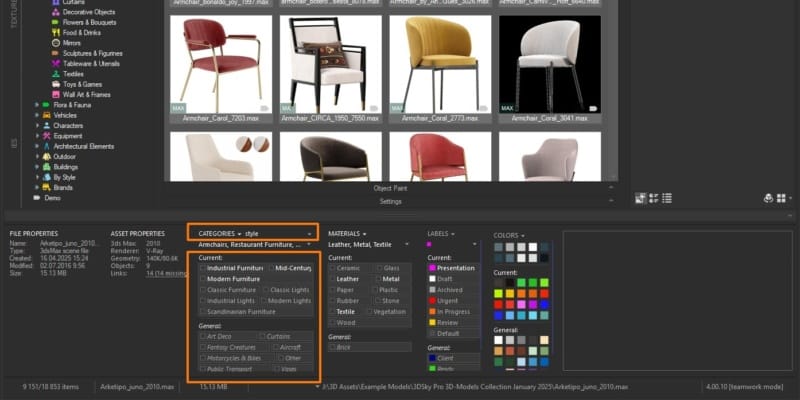Click the Architectural Elements compass icon
The height and width of the screenshot is (400, 800).
pos(46,146)
